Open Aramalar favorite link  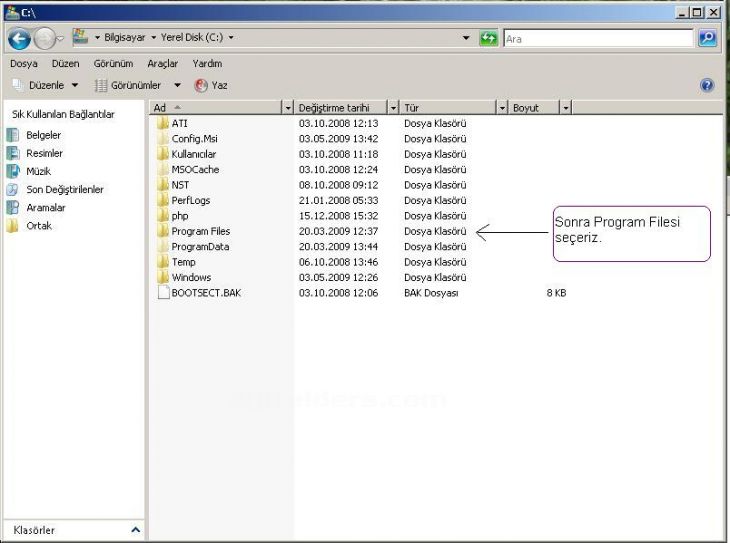pyautogui.click(x=46, y=208)
